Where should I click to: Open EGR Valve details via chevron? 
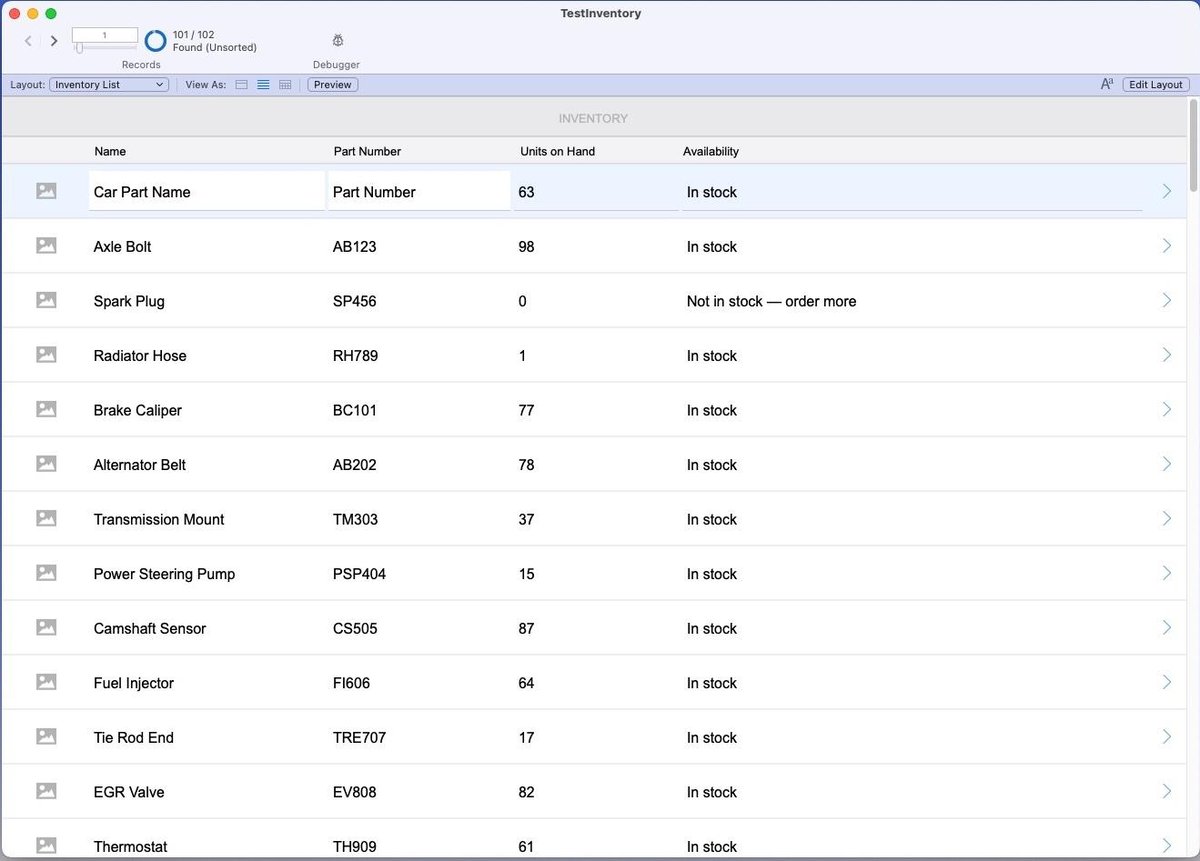pos(1167,790)
